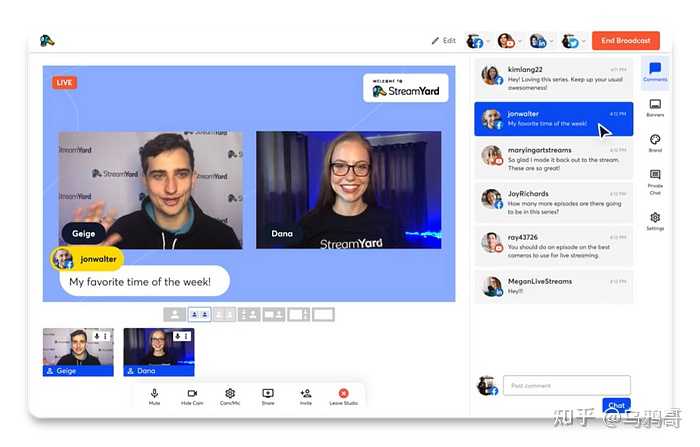The width and height of the screenshot is (700, 447).
Task: Open the Banners tab
Action: 655,108
